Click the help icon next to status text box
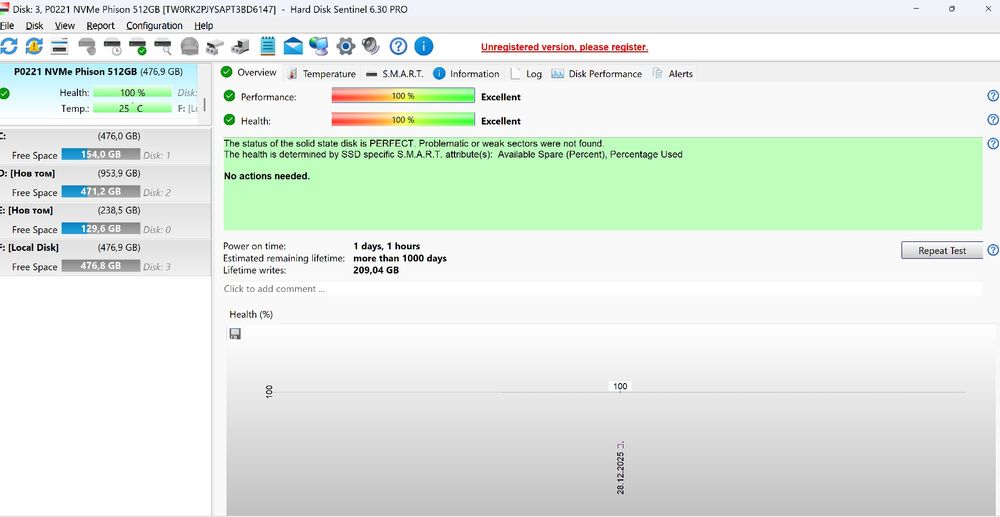This screenshot has width=1000, height=517. 993,143
